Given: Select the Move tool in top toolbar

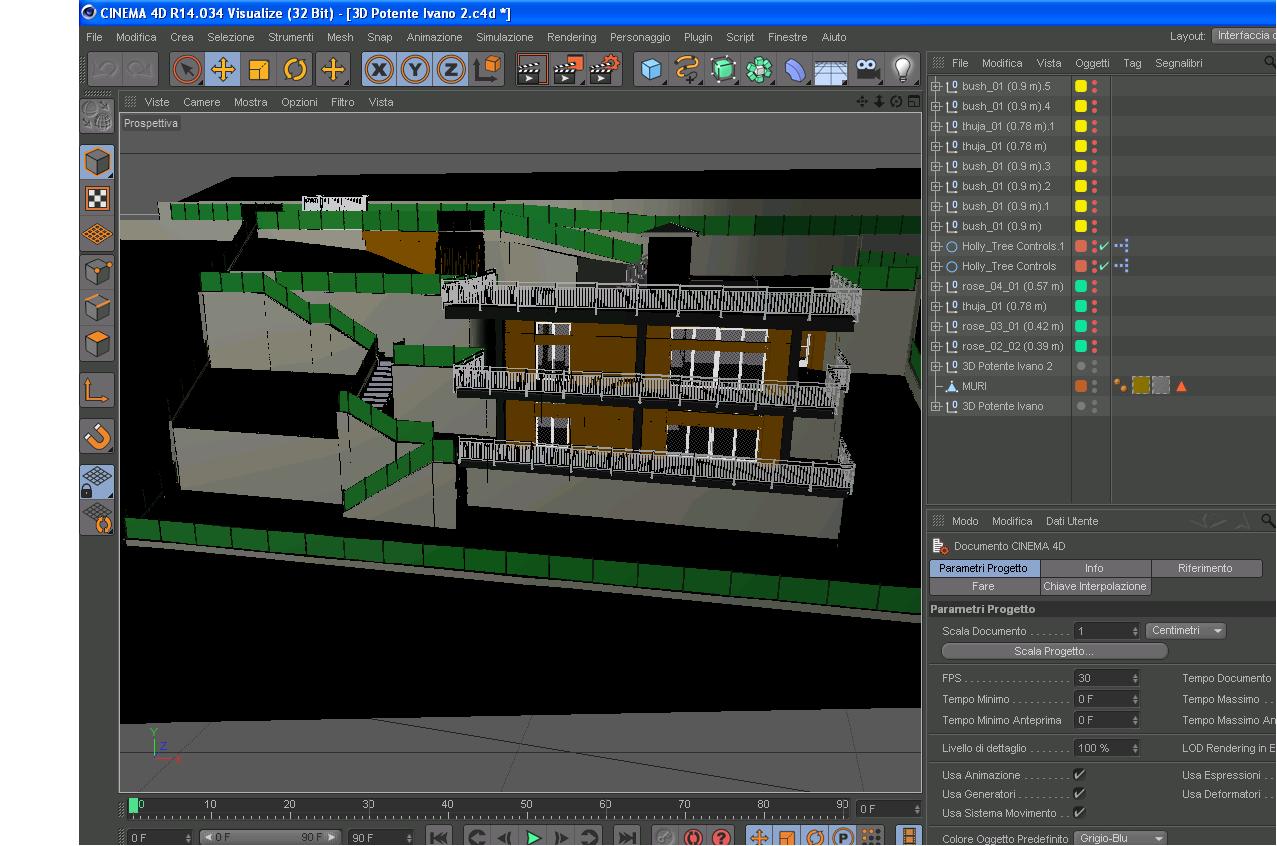Looking at the screenshot, I should pos(222,69).
